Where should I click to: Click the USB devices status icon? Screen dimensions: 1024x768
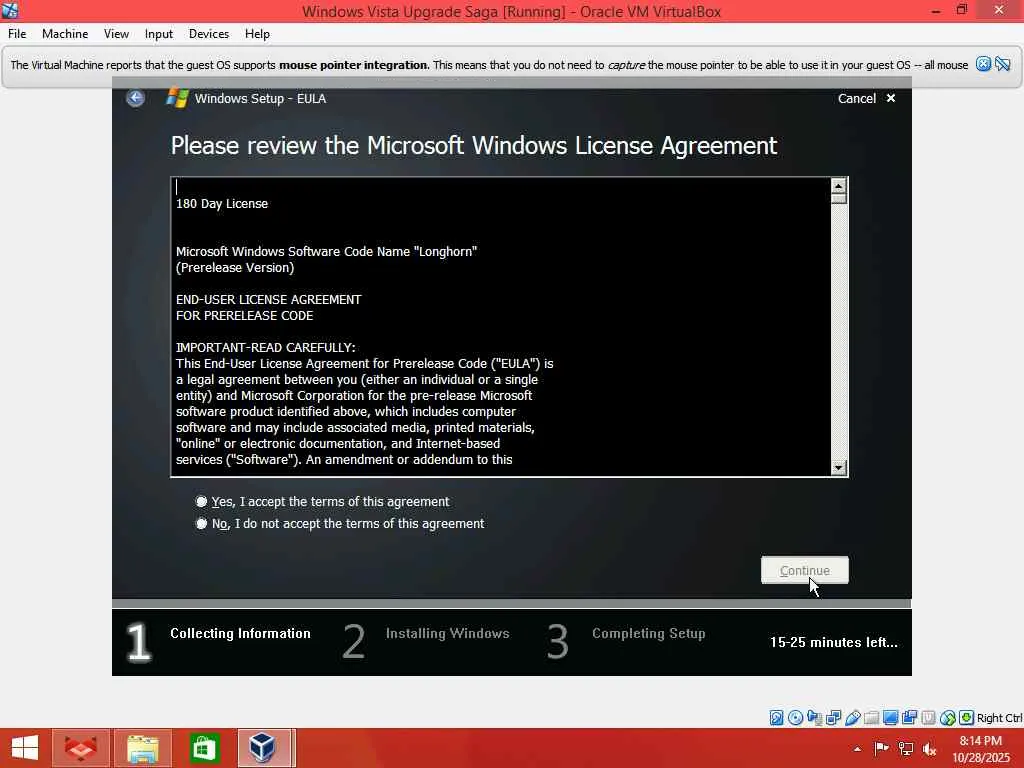pos(852,718)
